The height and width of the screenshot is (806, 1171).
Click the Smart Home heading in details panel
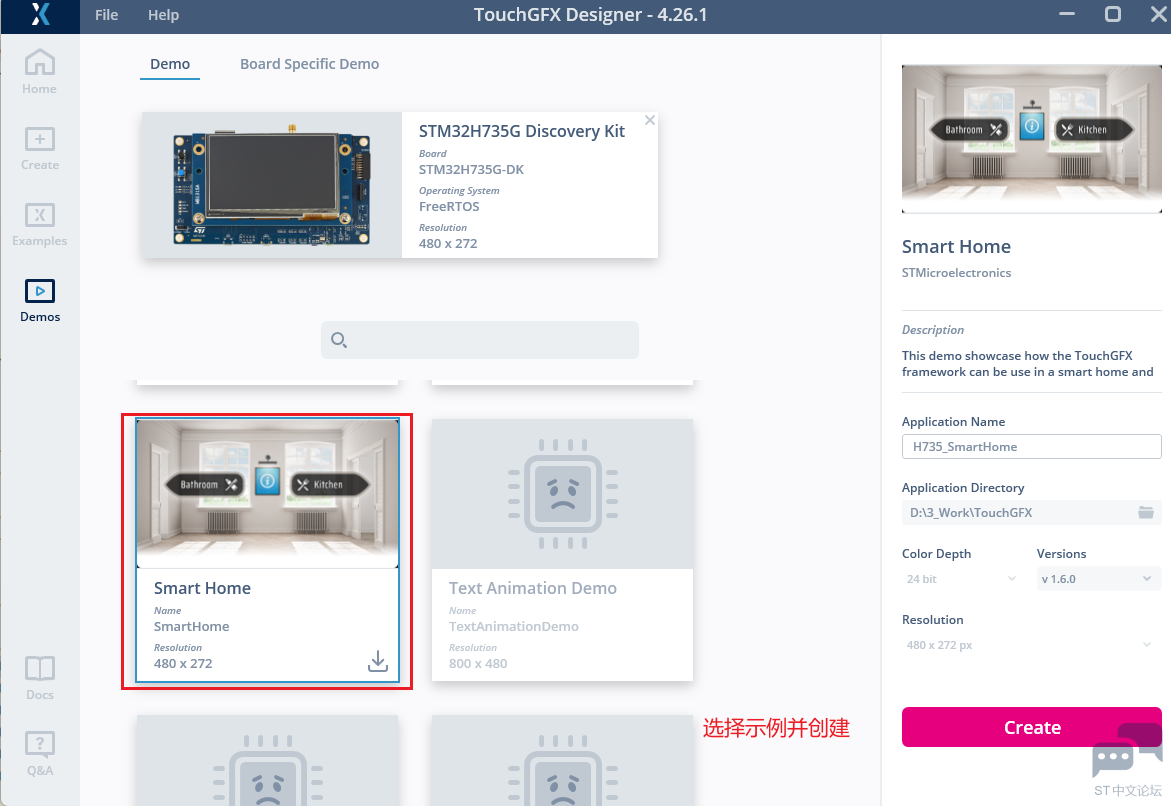tap(956, 247)
